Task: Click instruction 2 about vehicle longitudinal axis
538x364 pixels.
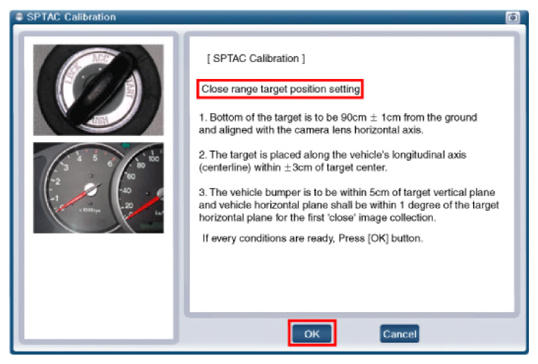Action: click(x=332, y=161)
